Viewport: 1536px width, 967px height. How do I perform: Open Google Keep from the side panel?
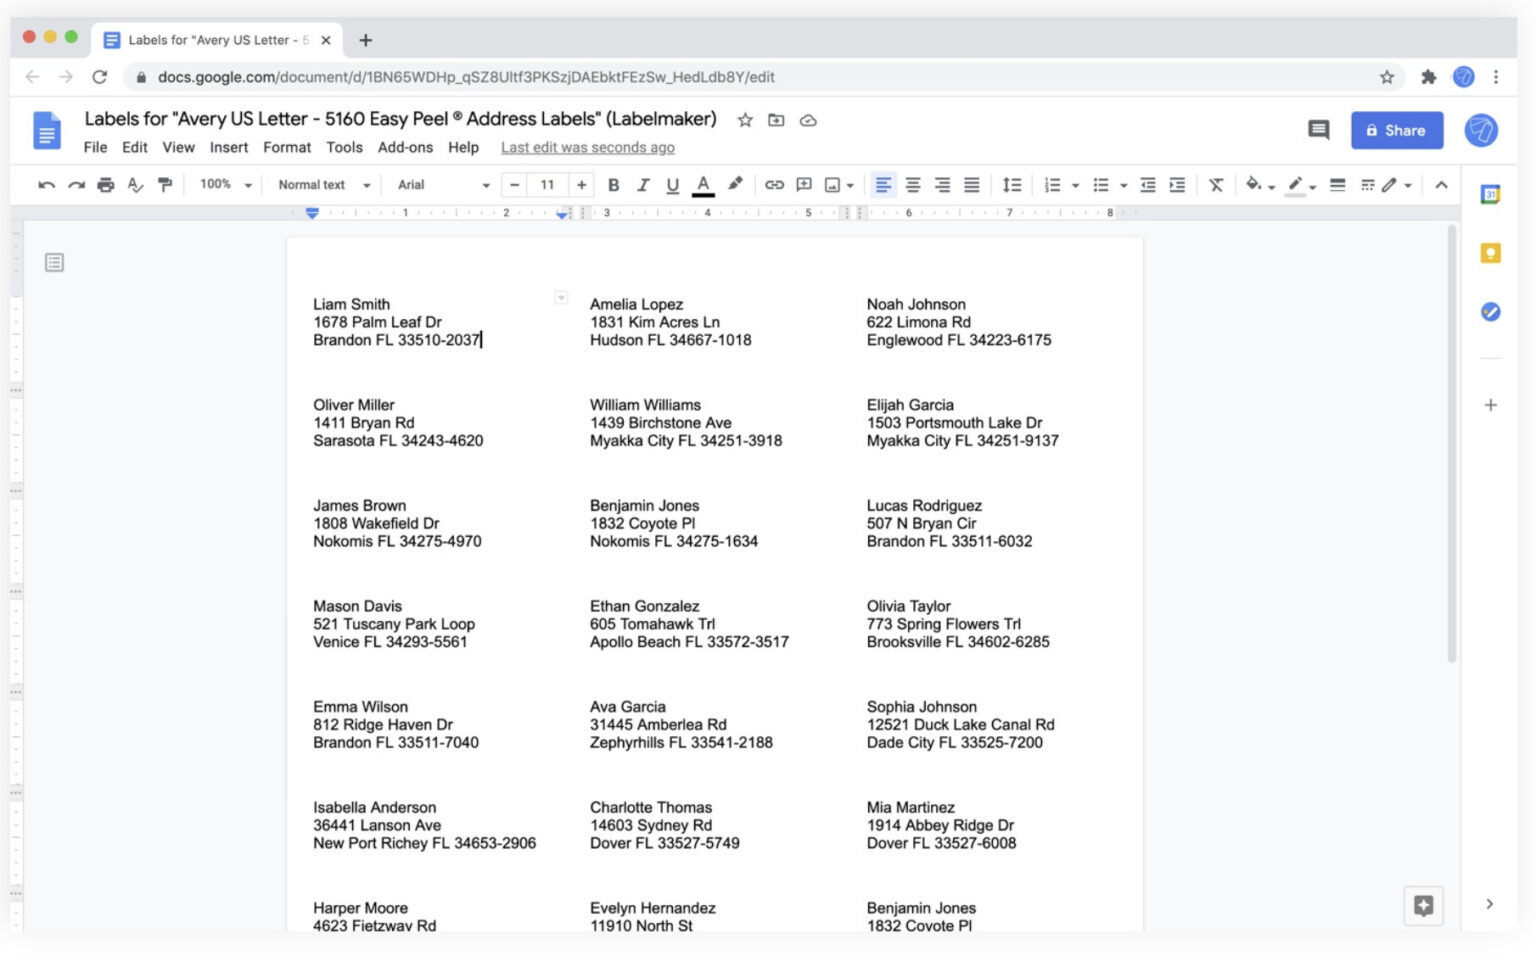pyautogui.click(x=1490, y=253)
